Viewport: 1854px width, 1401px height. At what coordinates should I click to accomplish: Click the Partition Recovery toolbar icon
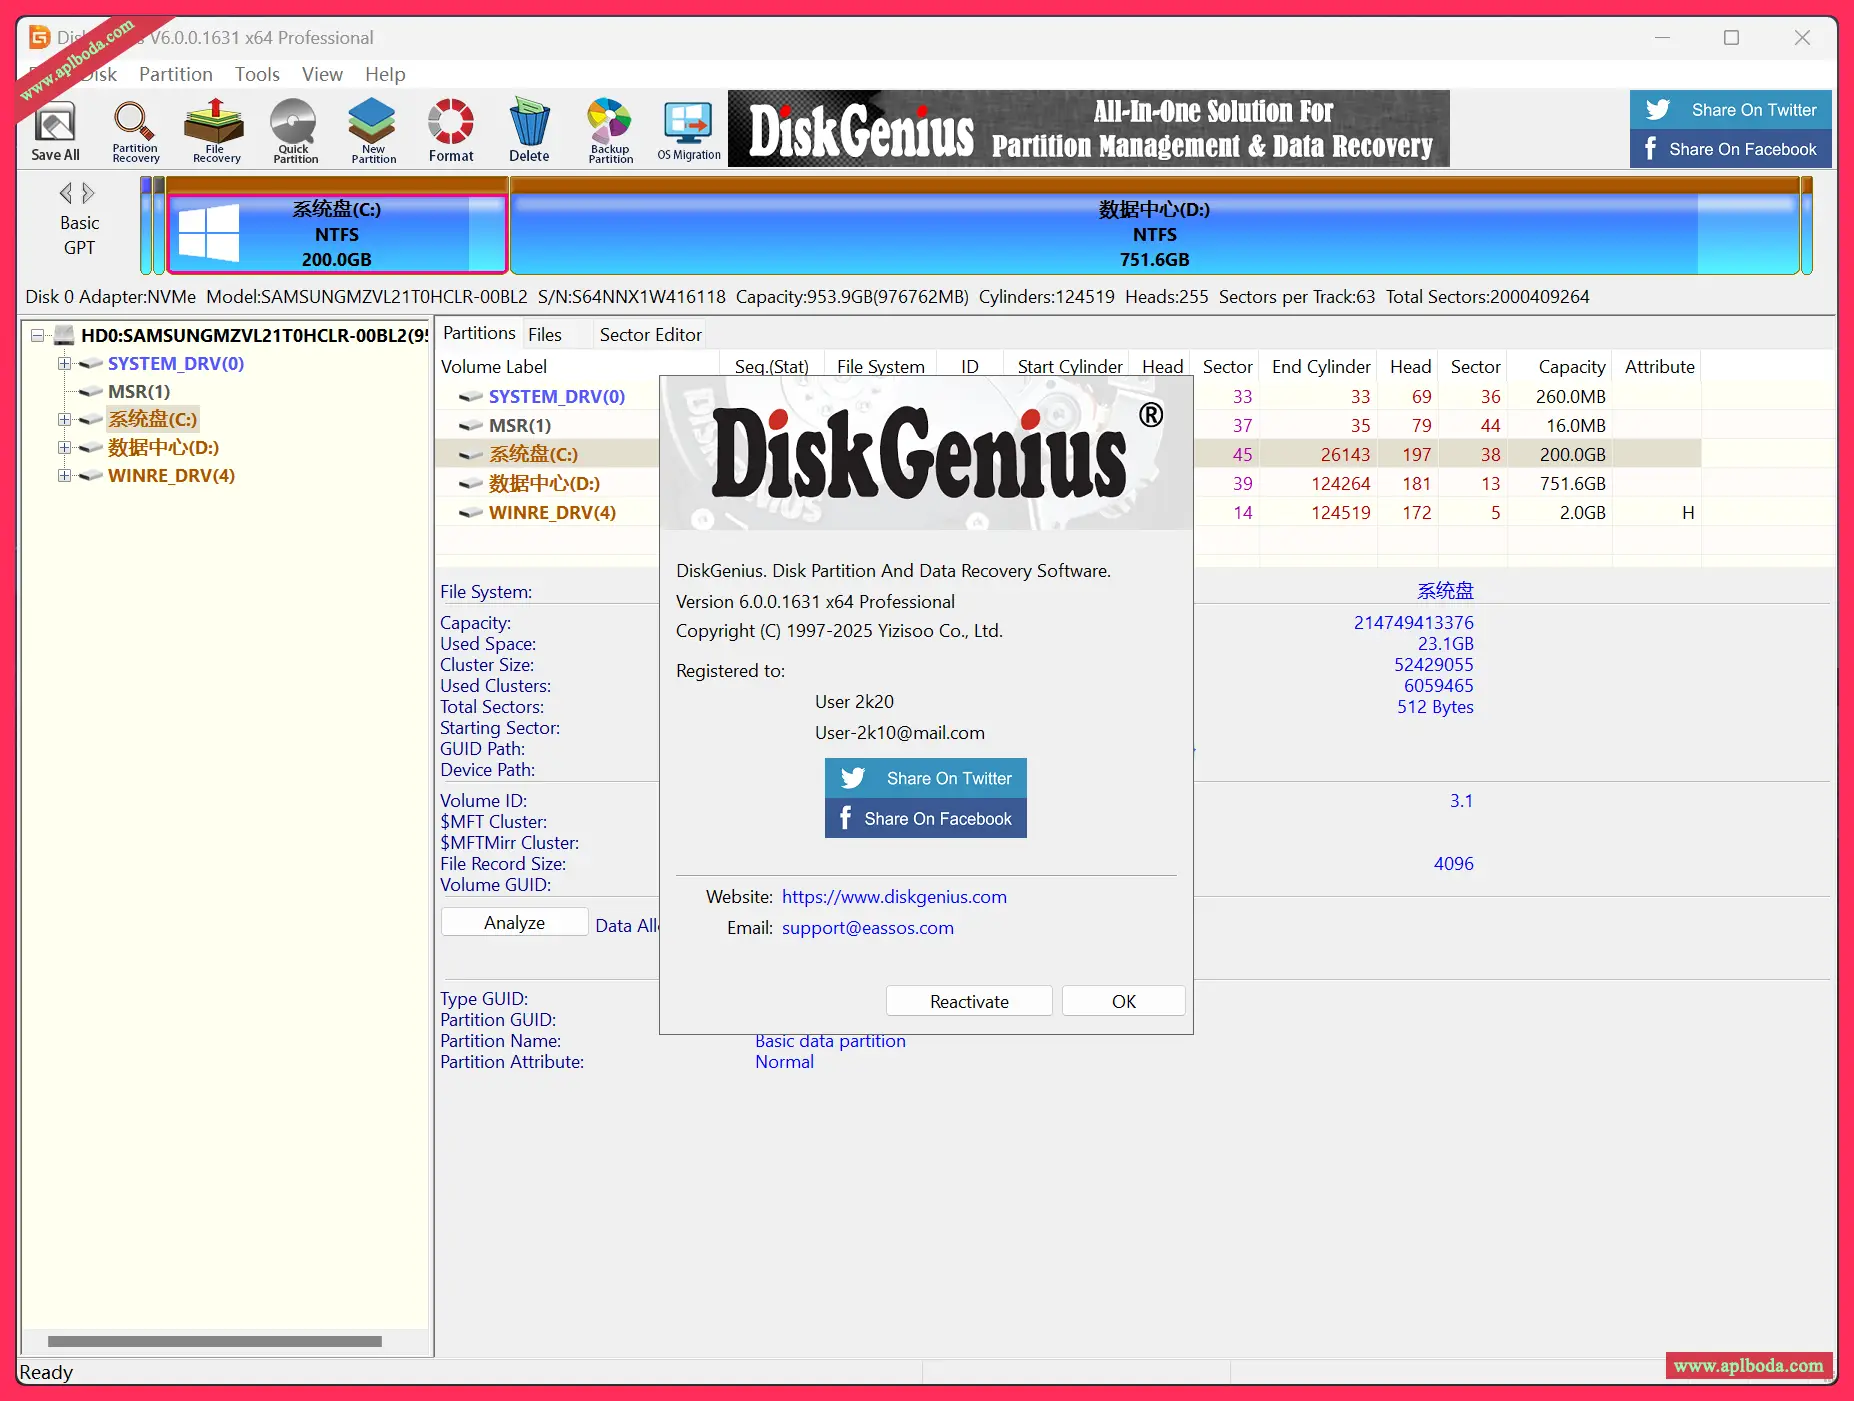pos(135,130)
